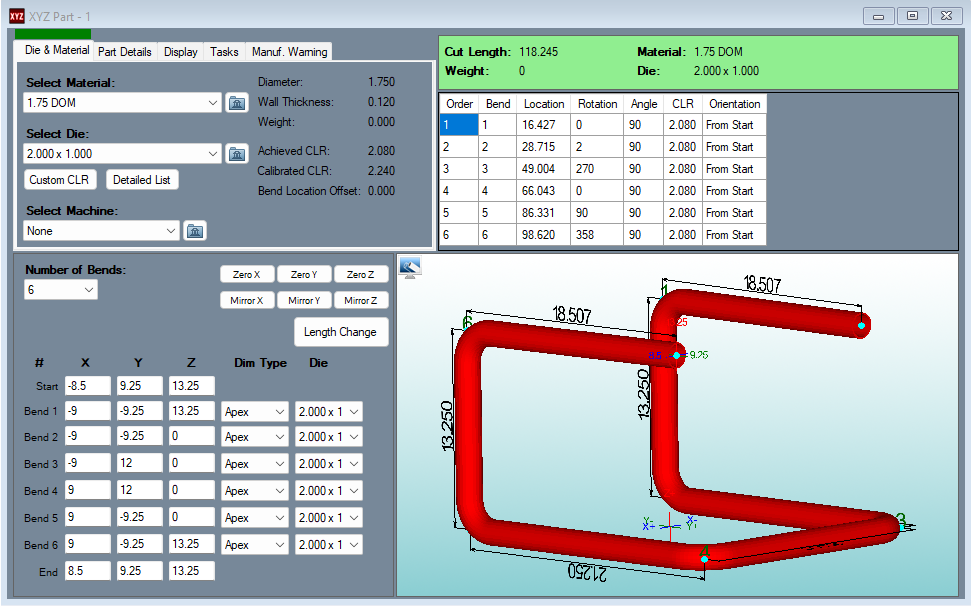
Task: Open the Display tab
Action: coord(180,52)
